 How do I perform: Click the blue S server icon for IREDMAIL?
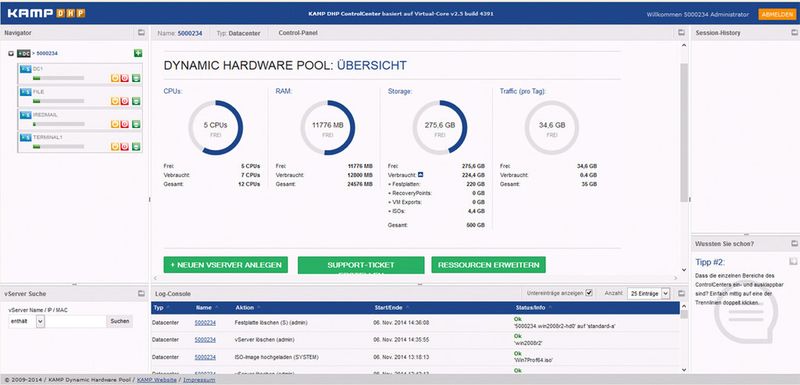(26, 115)
